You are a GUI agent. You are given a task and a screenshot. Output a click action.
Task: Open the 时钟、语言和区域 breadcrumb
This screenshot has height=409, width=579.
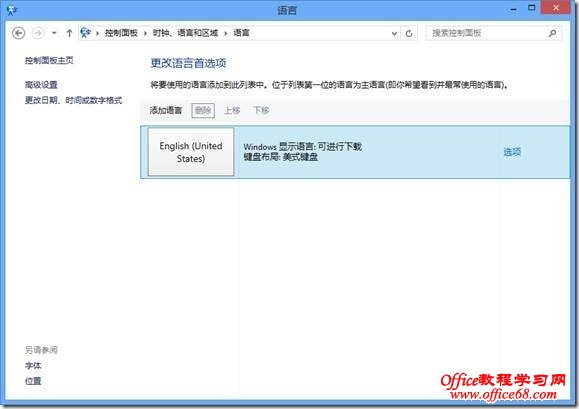click(185, 33)
